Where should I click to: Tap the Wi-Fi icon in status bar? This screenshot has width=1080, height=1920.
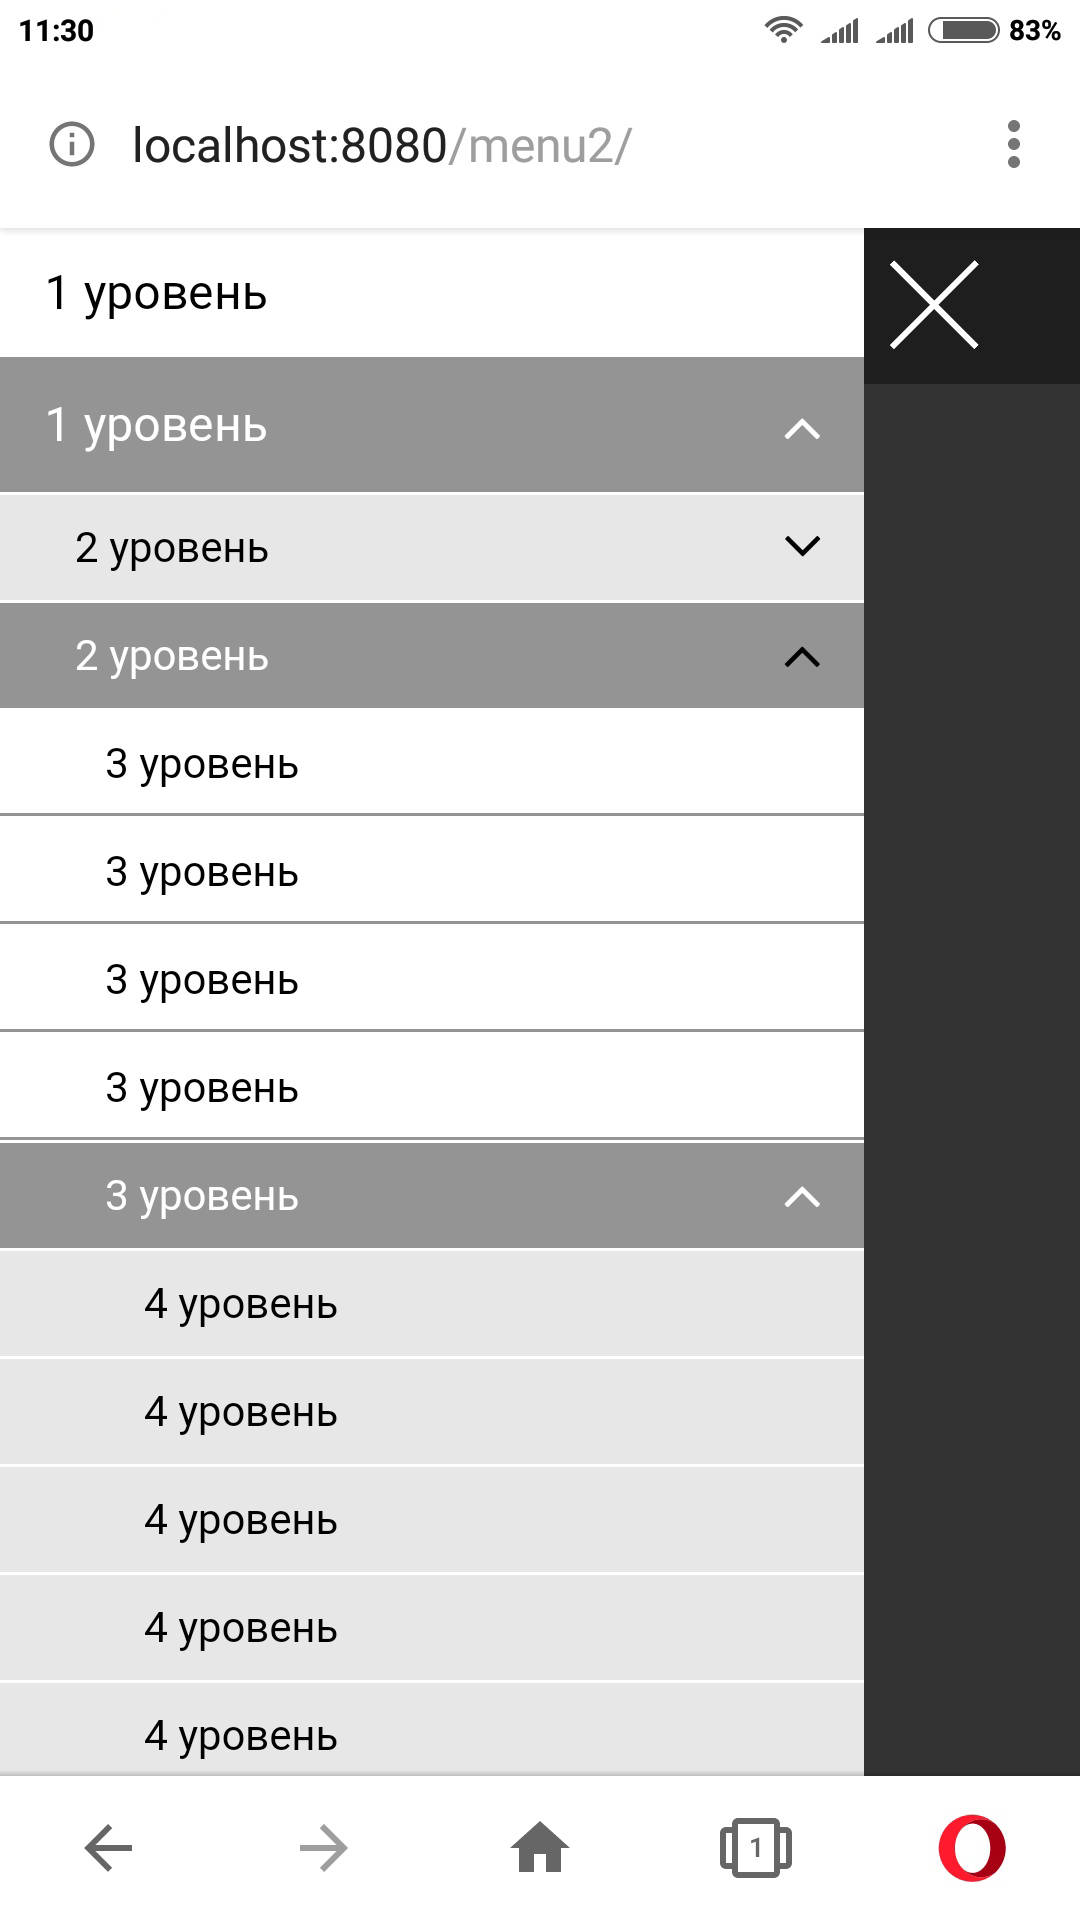(784, 30)
